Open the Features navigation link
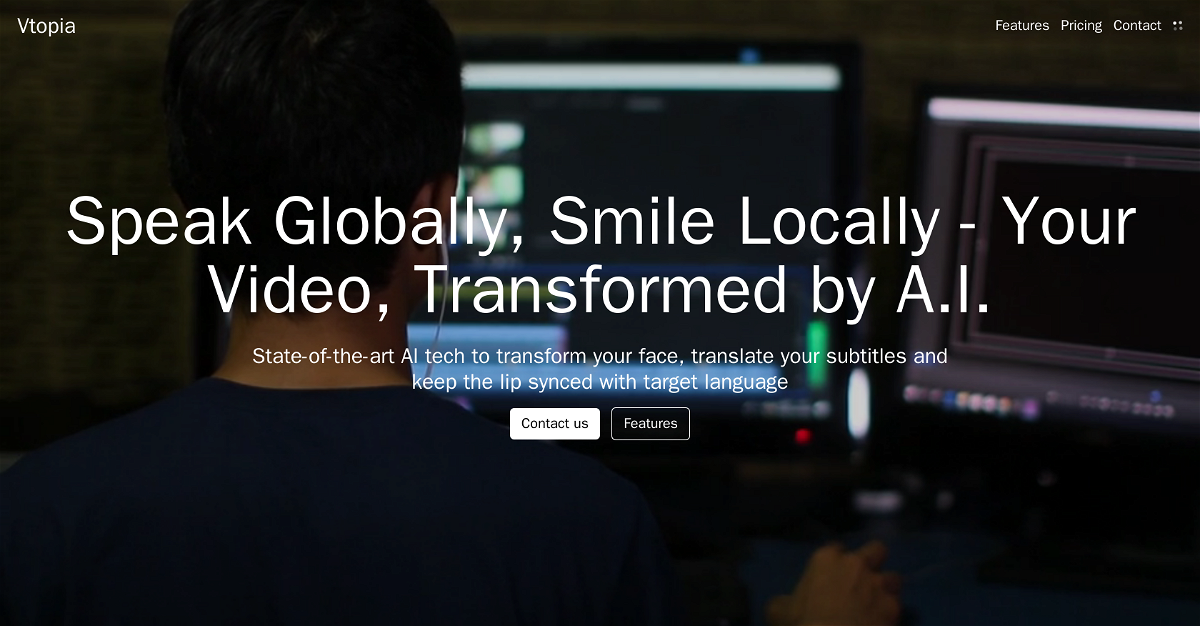This screenshot has height=626, width=1200. click(x=1021, y=26)
